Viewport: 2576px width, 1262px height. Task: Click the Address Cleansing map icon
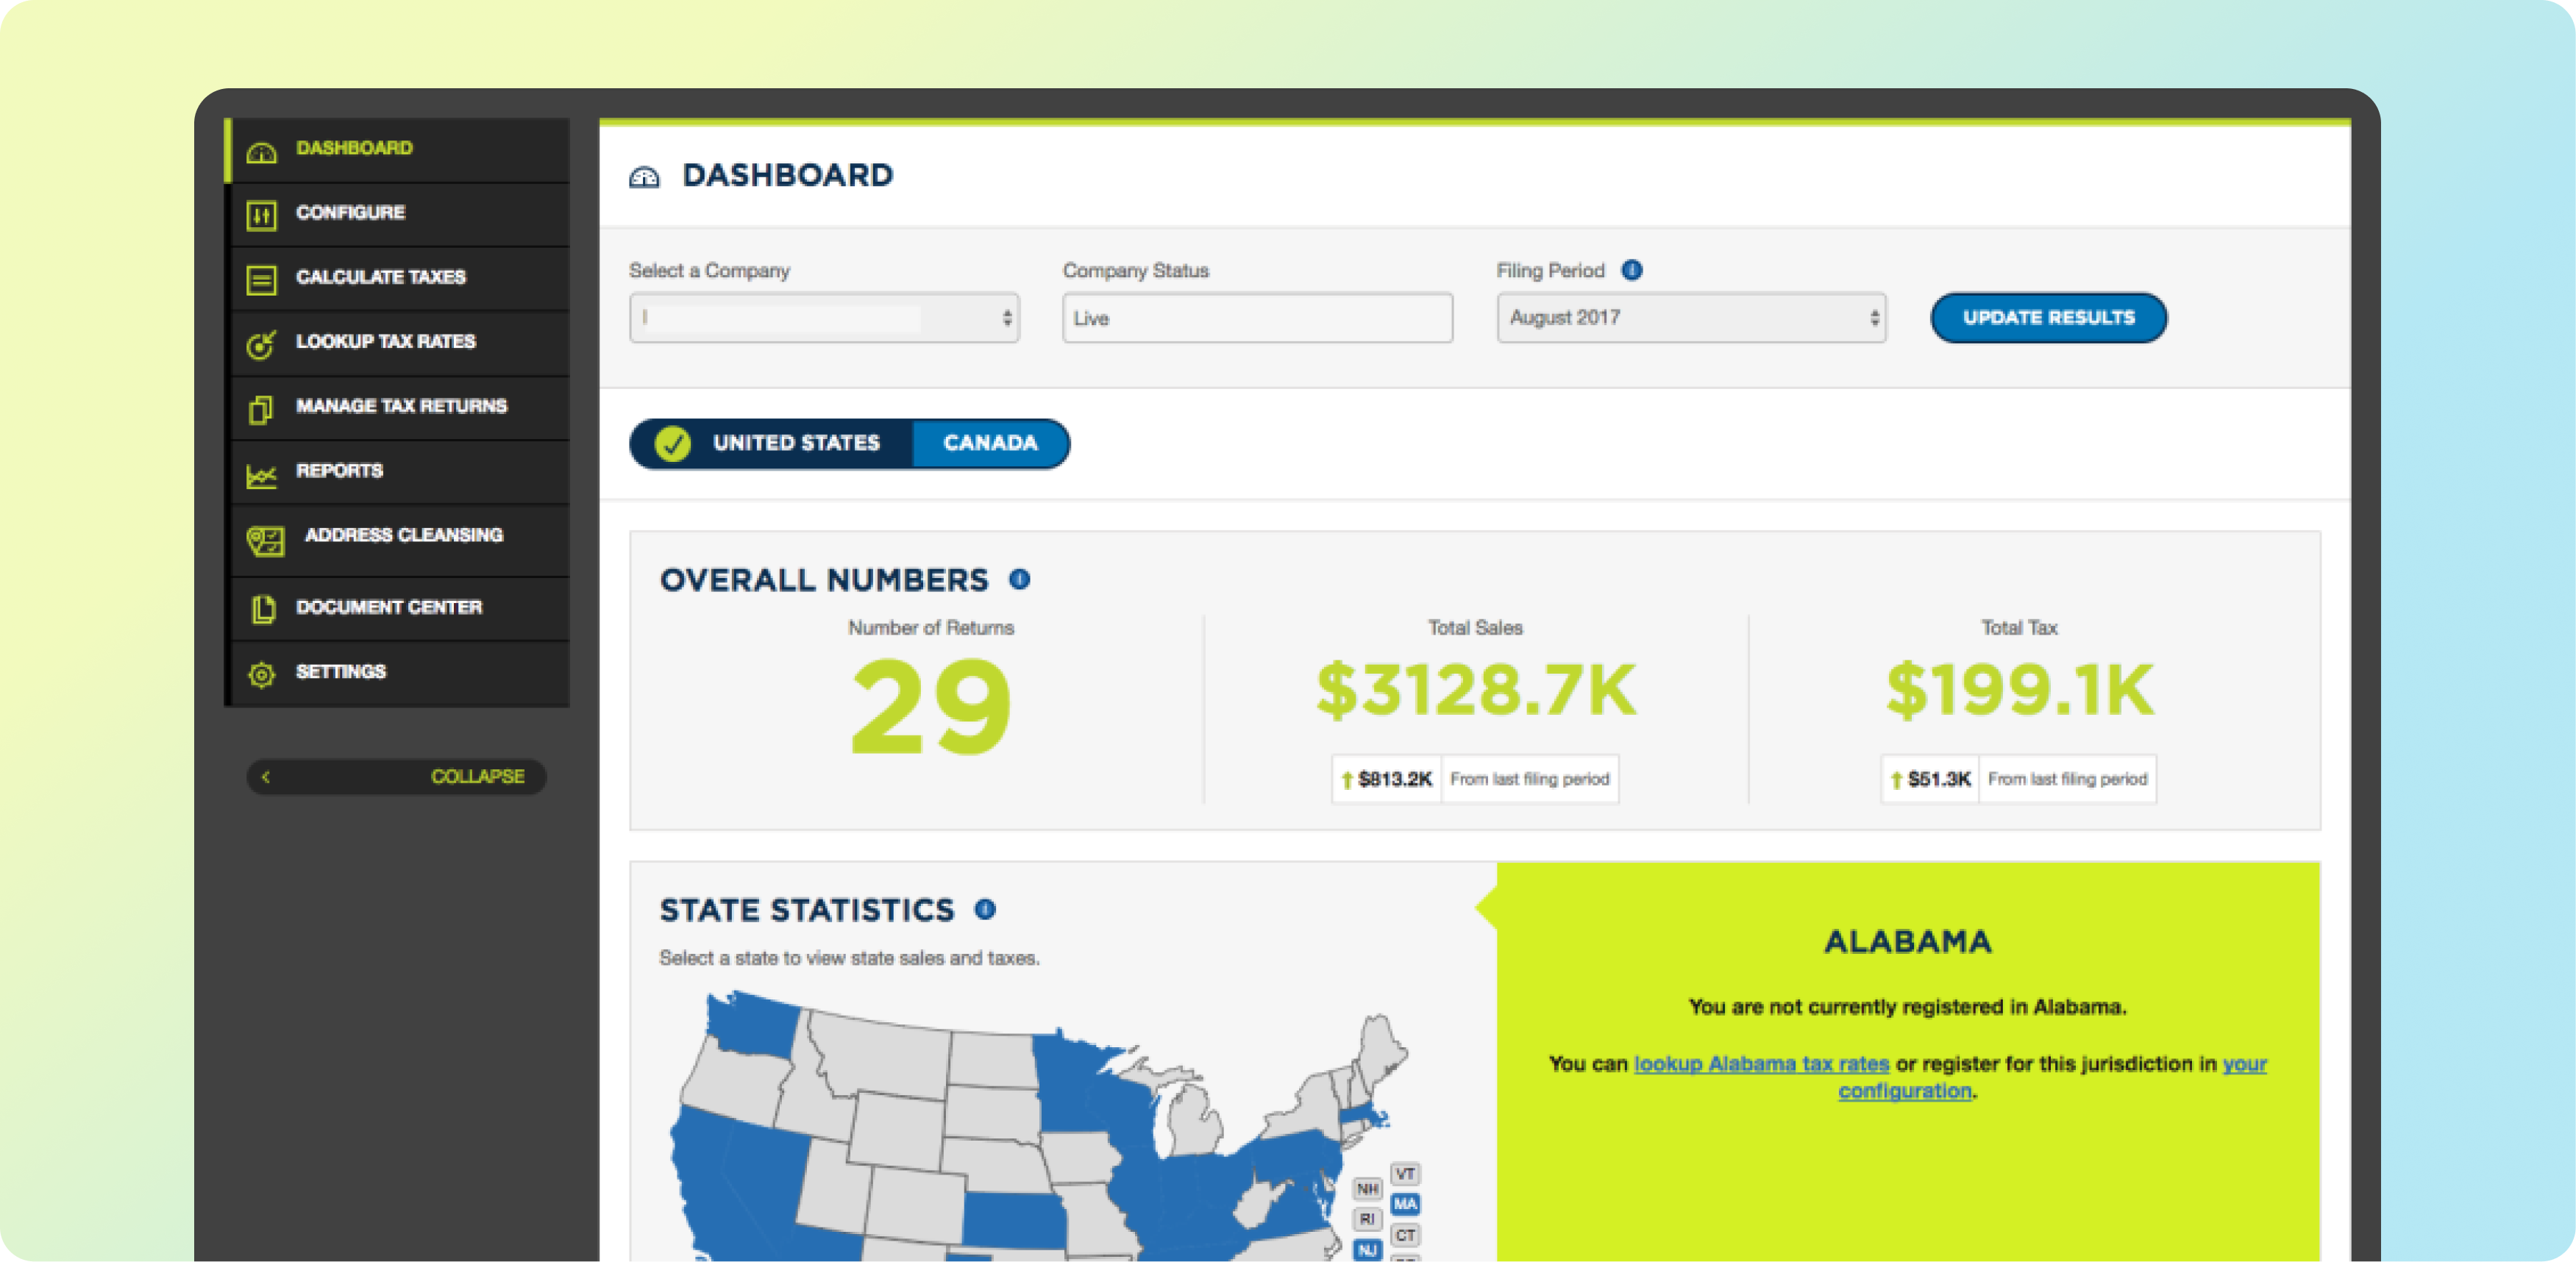point(265,540)
